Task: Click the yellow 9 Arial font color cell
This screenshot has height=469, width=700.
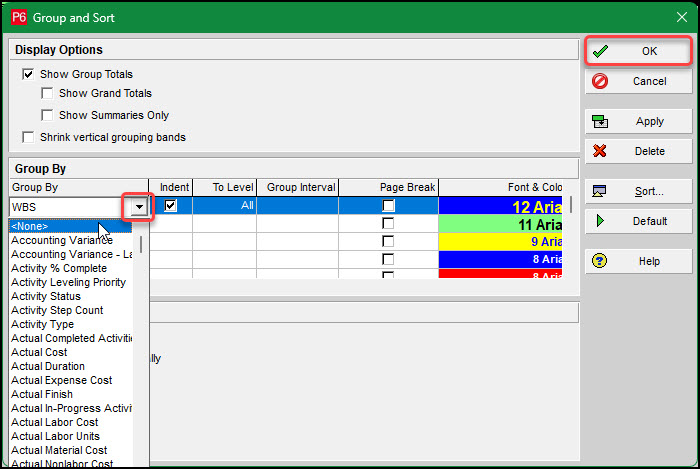Action: (500, 241)
